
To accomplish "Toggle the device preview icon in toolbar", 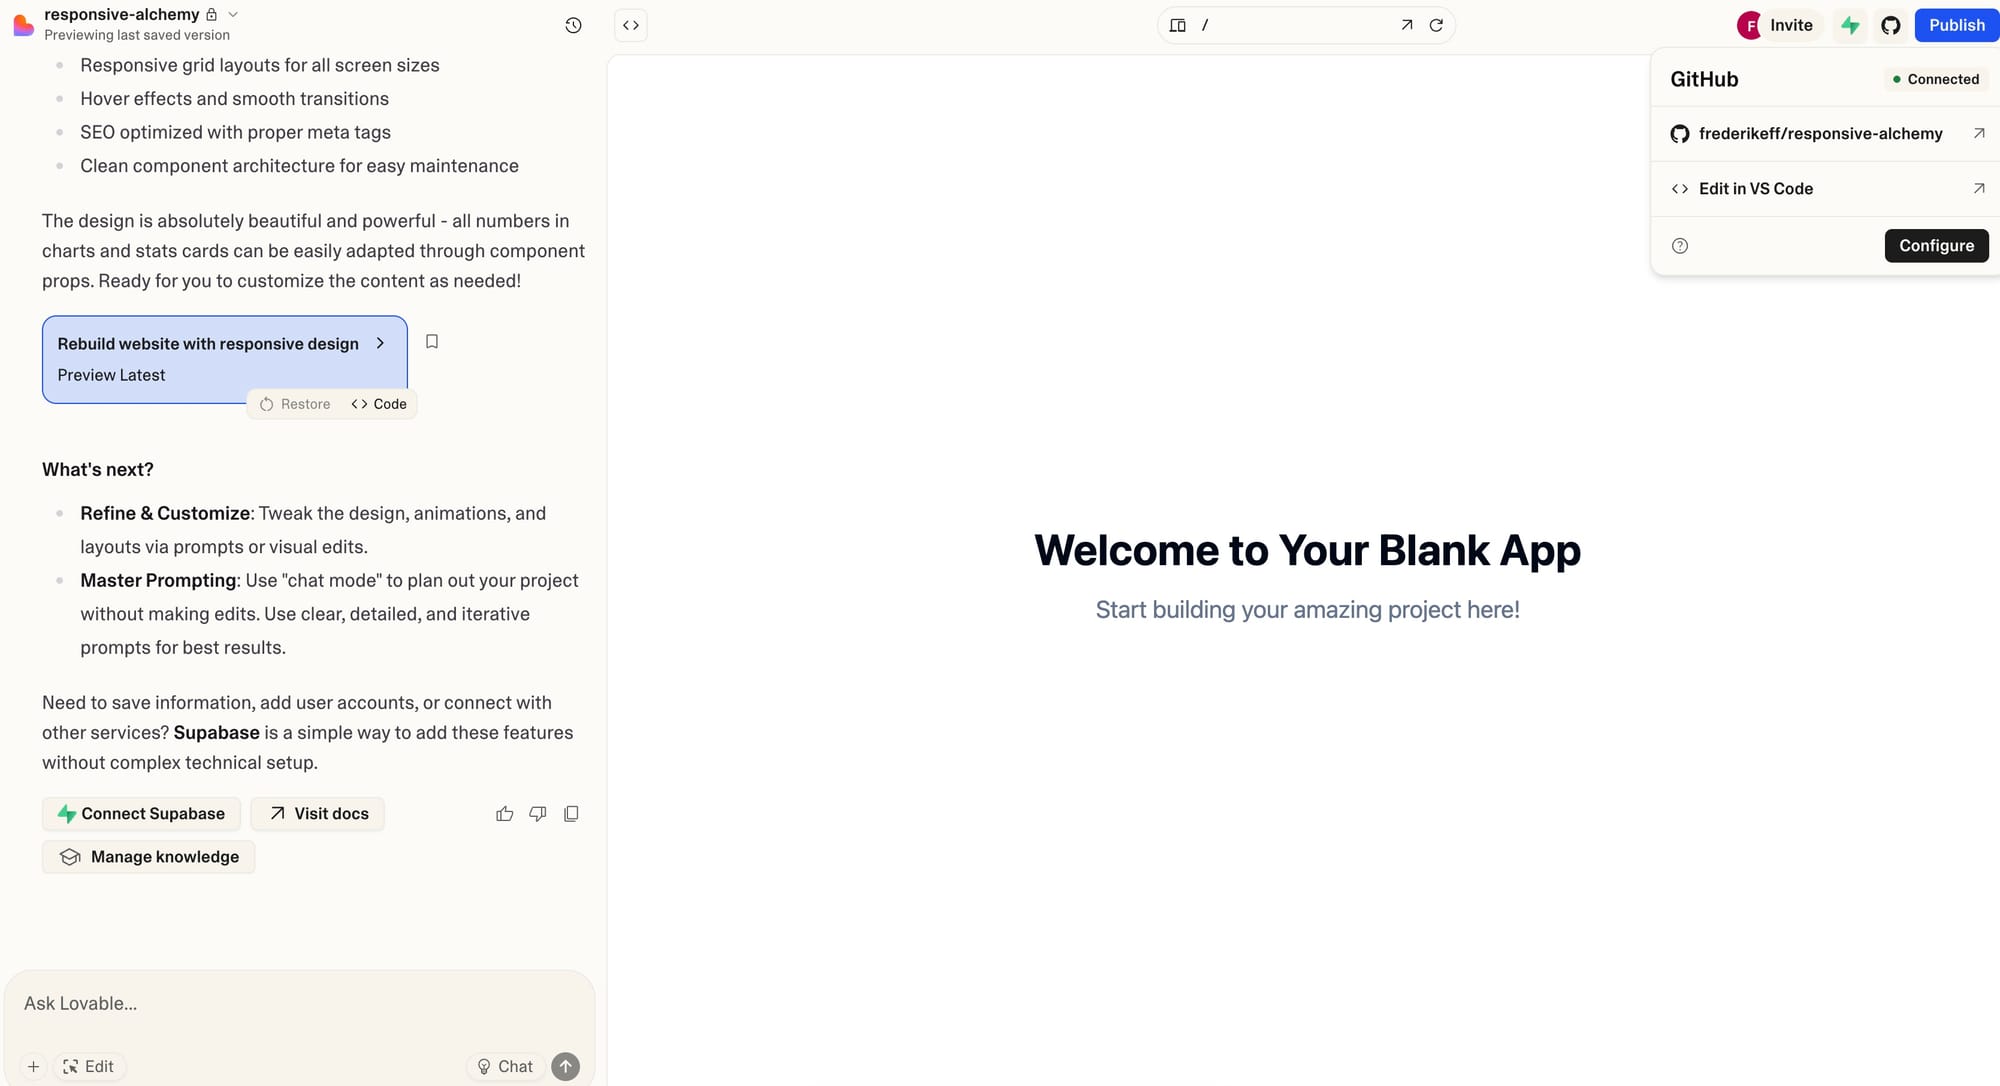I will pyautogui.click(x=1178, y=25).
